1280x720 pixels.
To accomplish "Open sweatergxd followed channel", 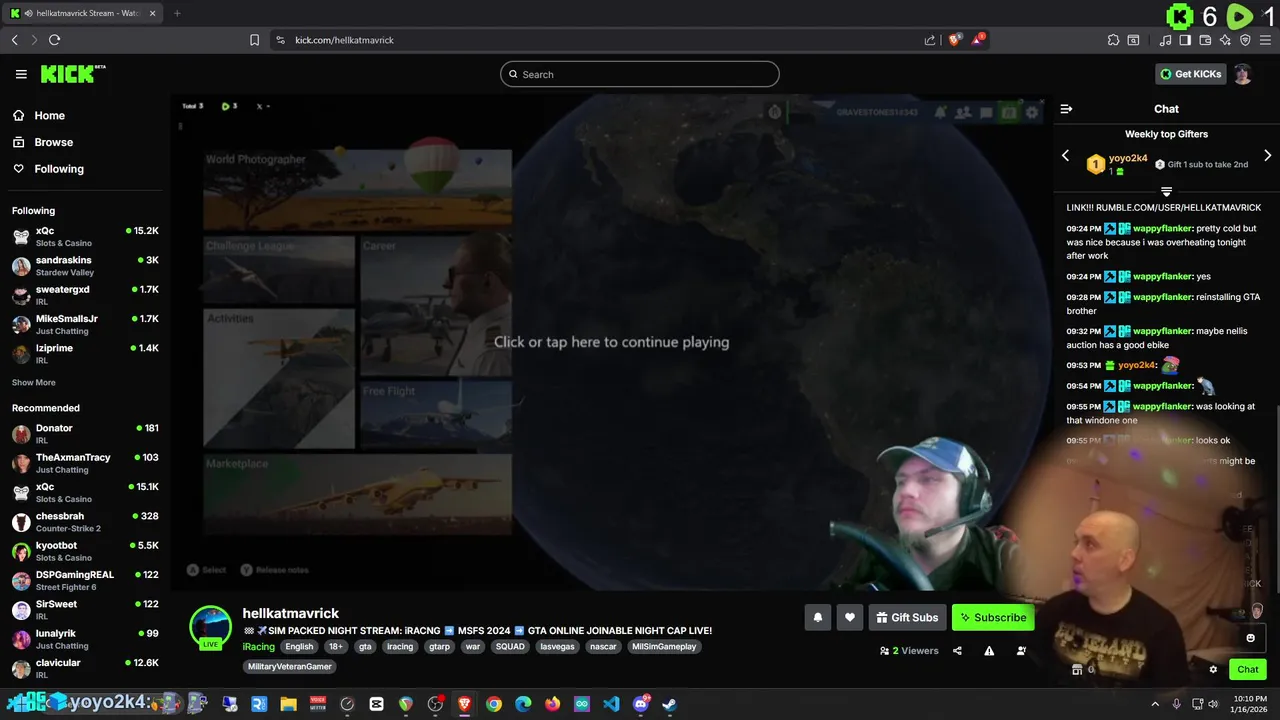I will 85,295.
